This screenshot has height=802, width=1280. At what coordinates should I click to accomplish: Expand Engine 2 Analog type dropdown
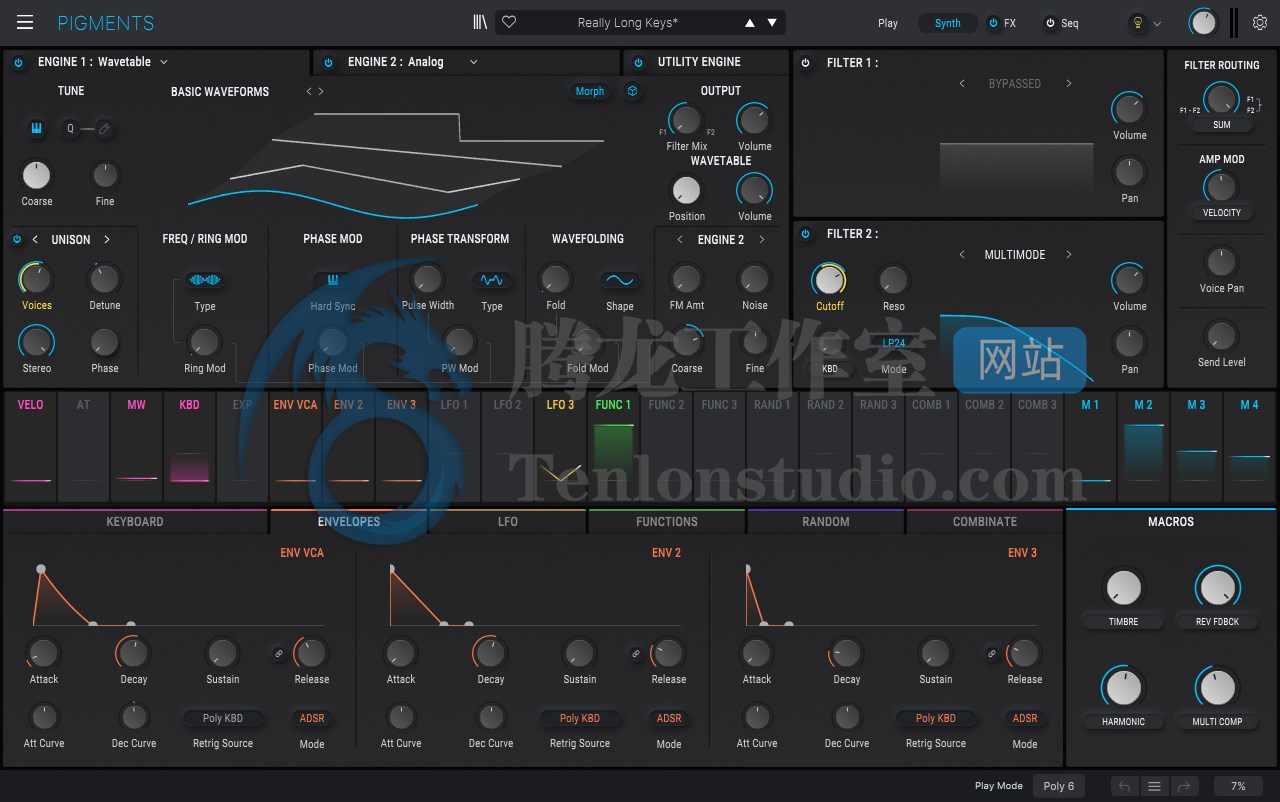[474, 62]
